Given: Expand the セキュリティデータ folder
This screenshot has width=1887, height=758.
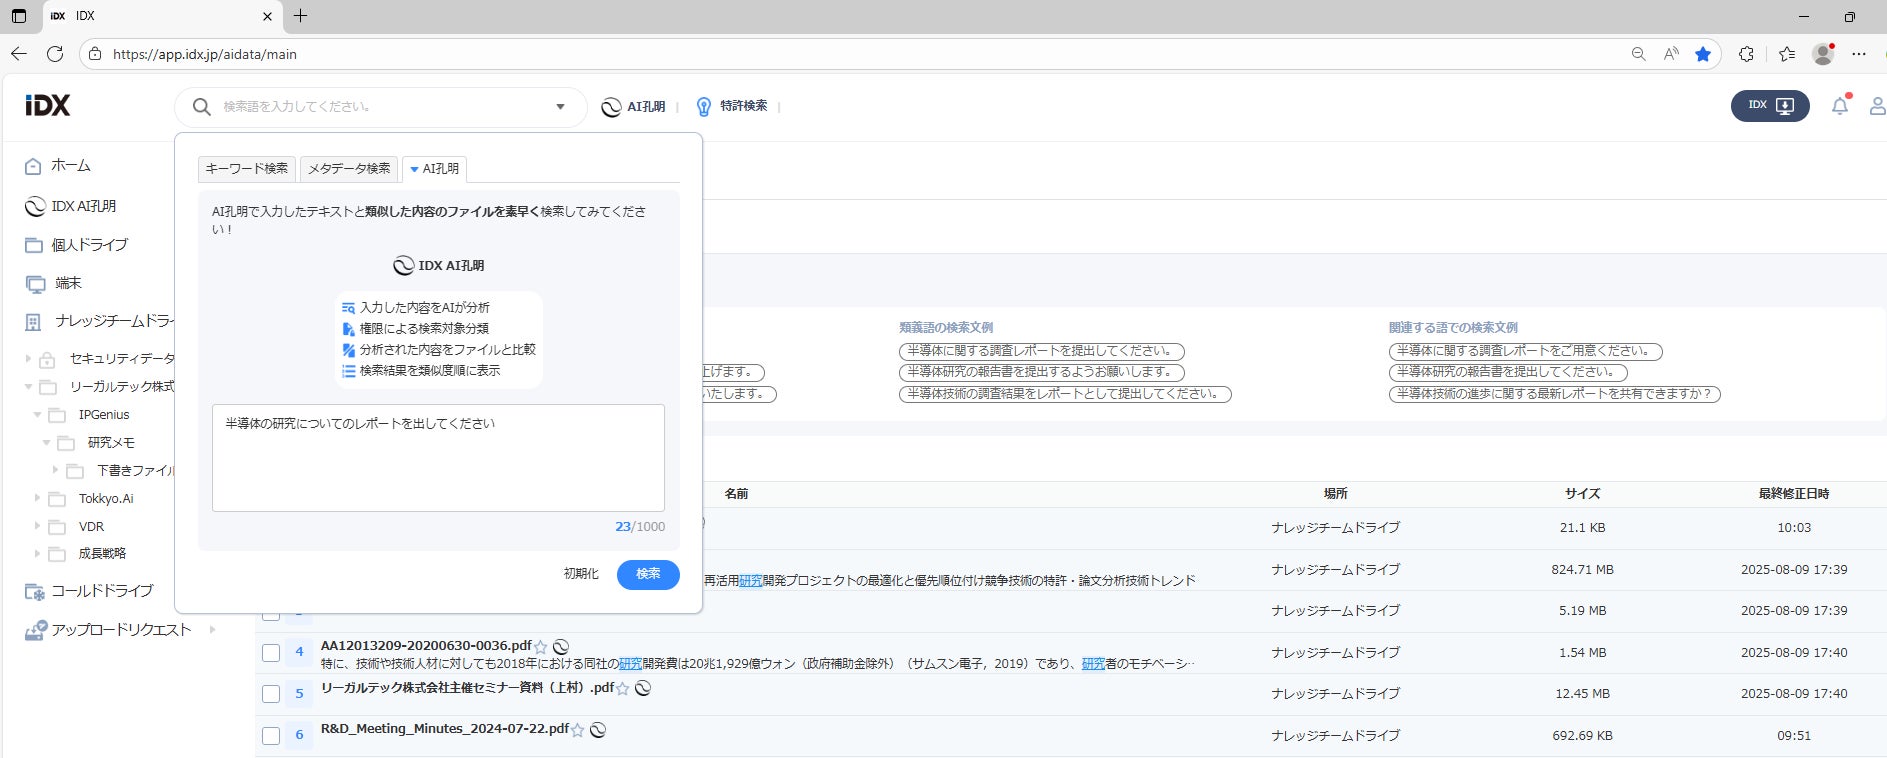Looking at the screenshot, I should point(29,358).
